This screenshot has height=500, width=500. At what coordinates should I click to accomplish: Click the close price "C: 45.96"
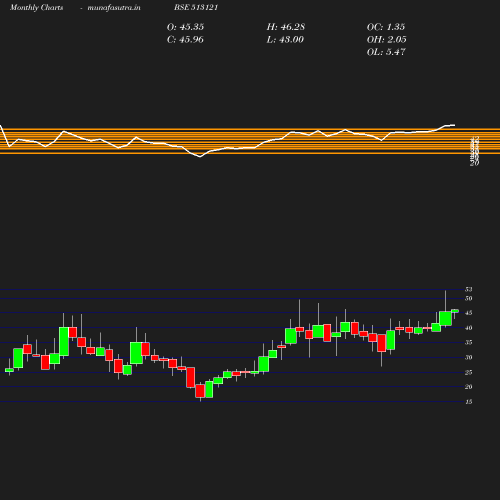pyautogui.click(x=185, y=40)
